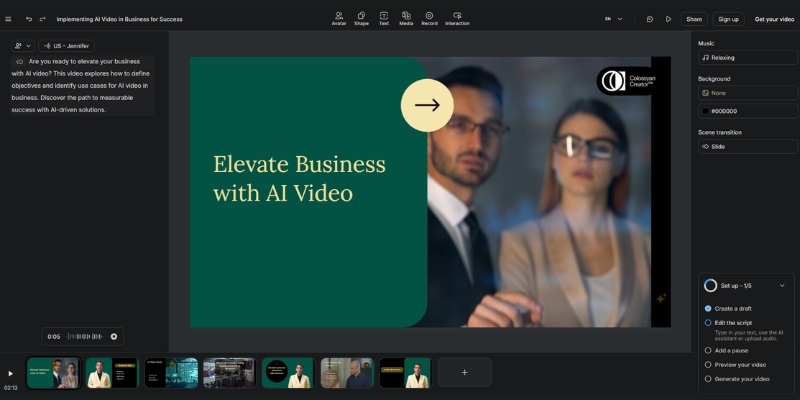Open the Relaxing music selector
This screenshot has height=400, width=800.
pyautogui.click(x=747, y=58)
